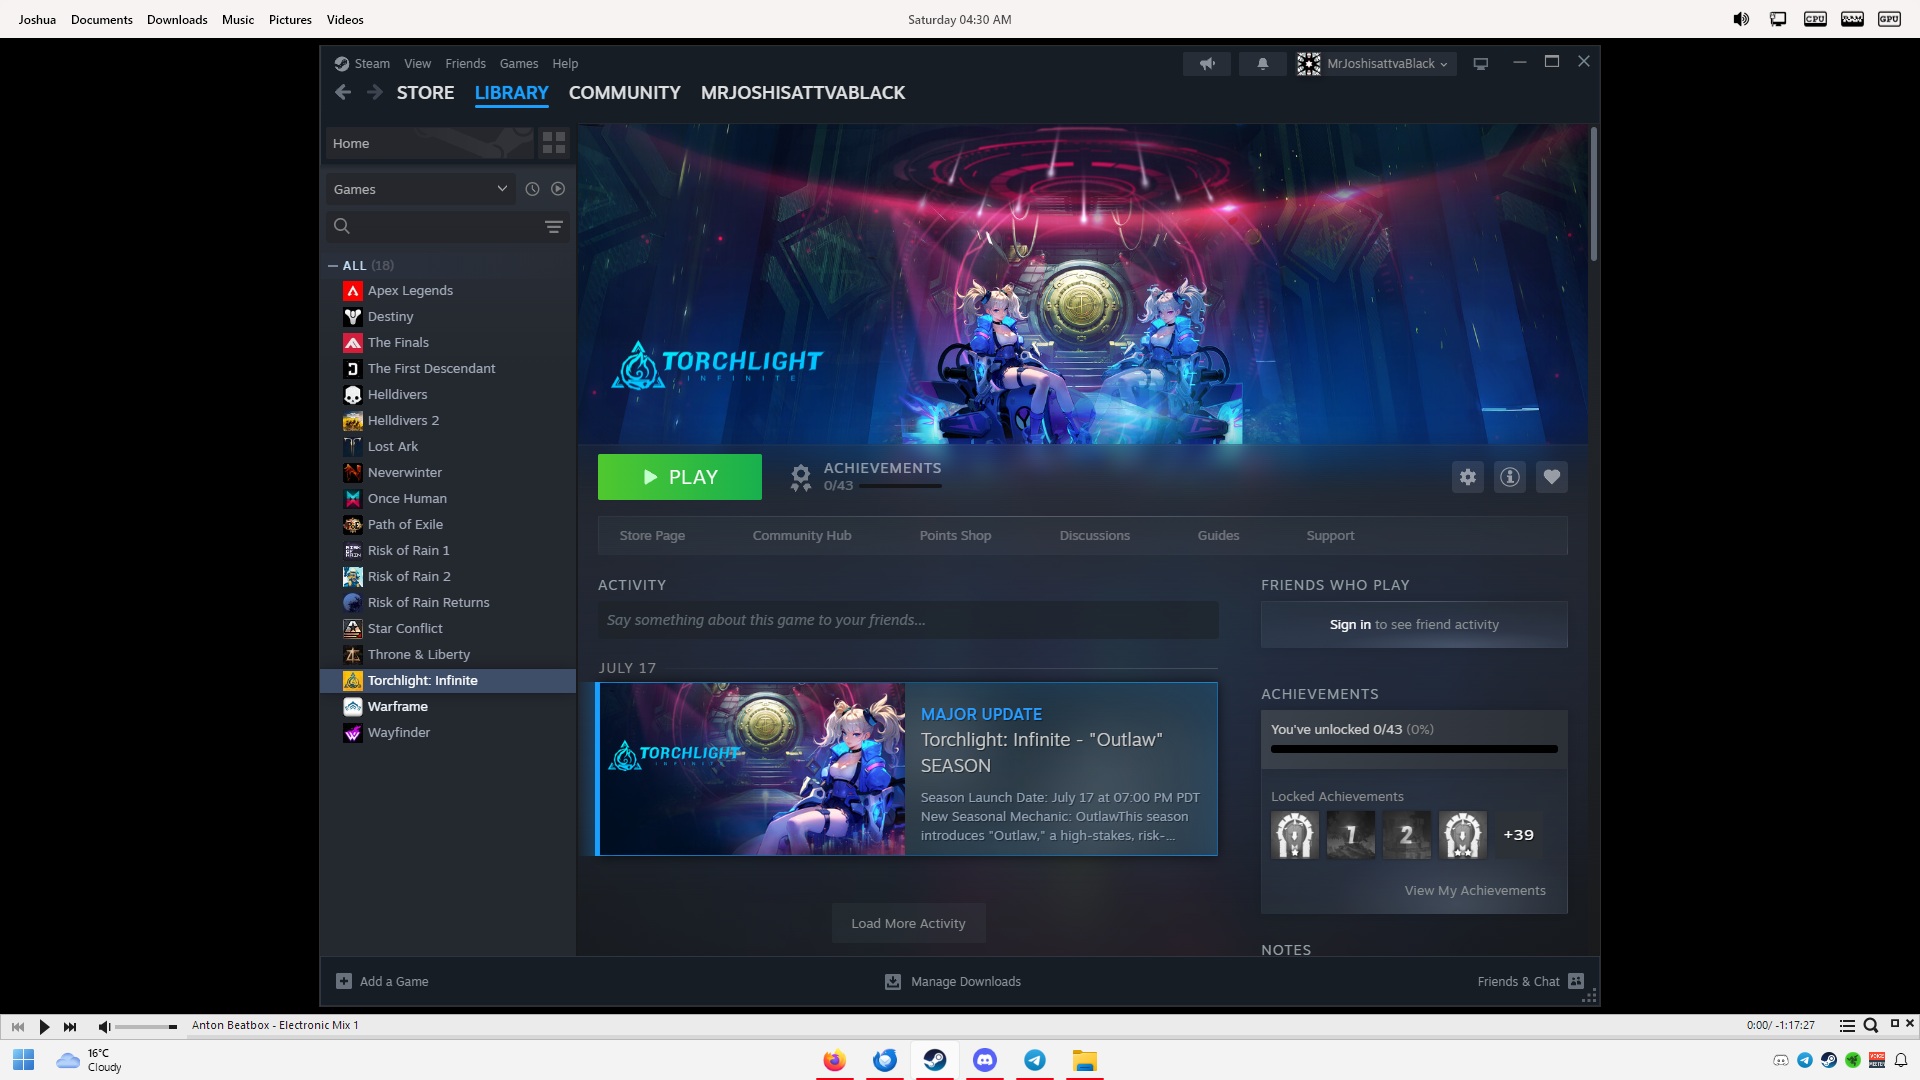Viewport: 1920px width, 1080px height.
Task: Open the locked achievement labeled 2
Action: [x=1407, y=835]
